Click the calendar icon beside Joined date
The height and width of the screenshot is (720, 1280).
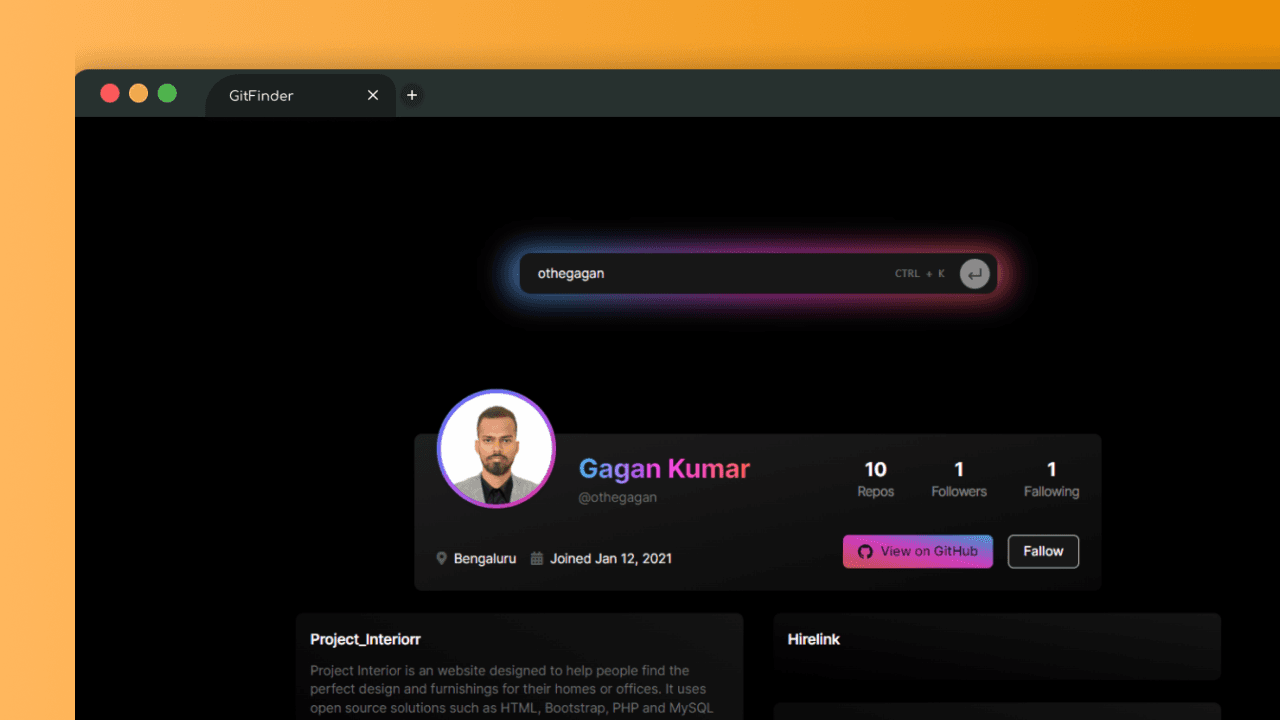coord(537,558)
